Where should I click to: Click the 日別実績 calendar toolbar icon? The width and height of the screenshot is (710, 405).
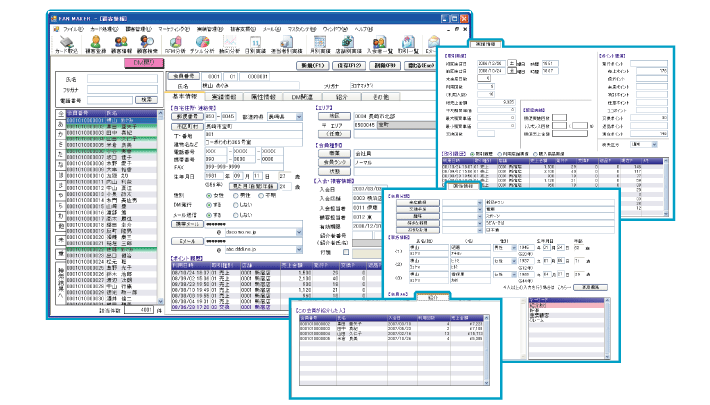pos(255,44)
